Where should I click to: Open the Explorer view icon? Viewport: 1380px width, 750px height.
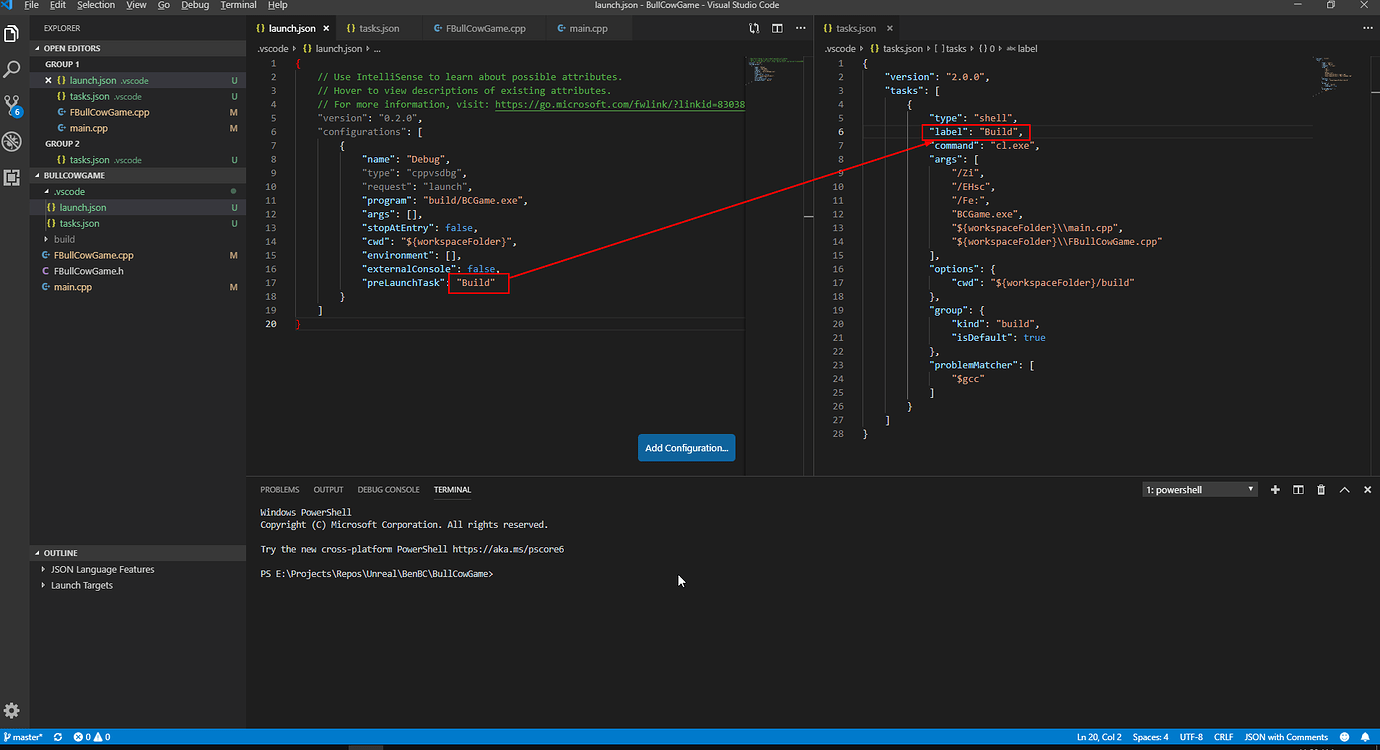point(12,32)
